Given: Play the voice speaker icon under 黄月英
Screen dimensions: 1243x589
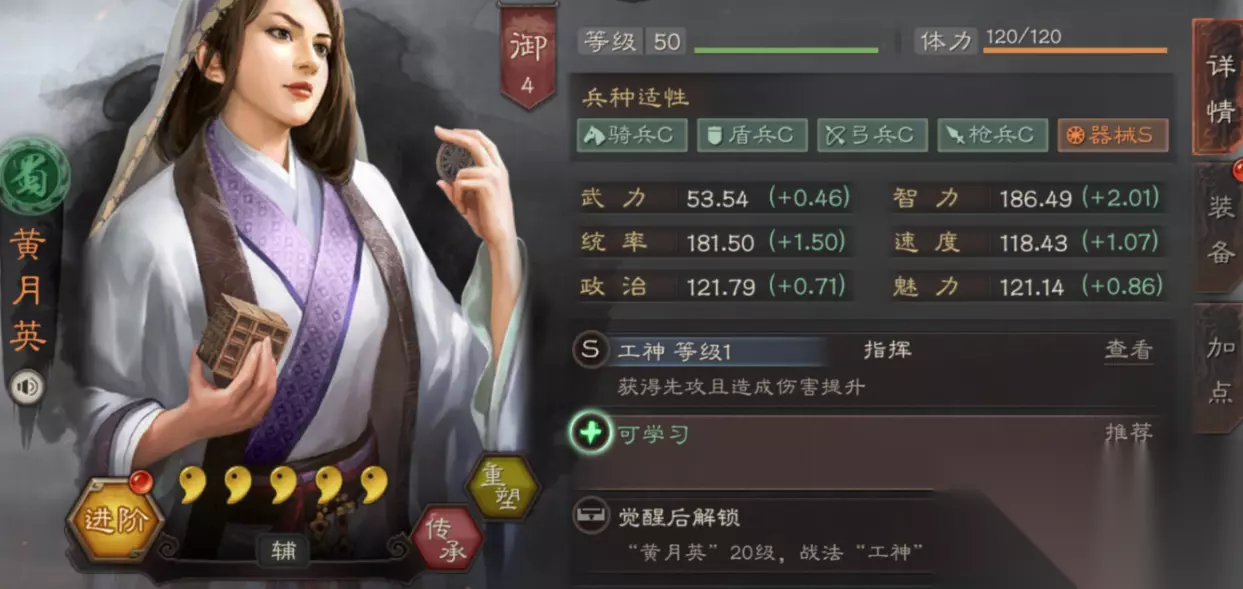Looking at the screenshot, I should (x=28, y=387).
